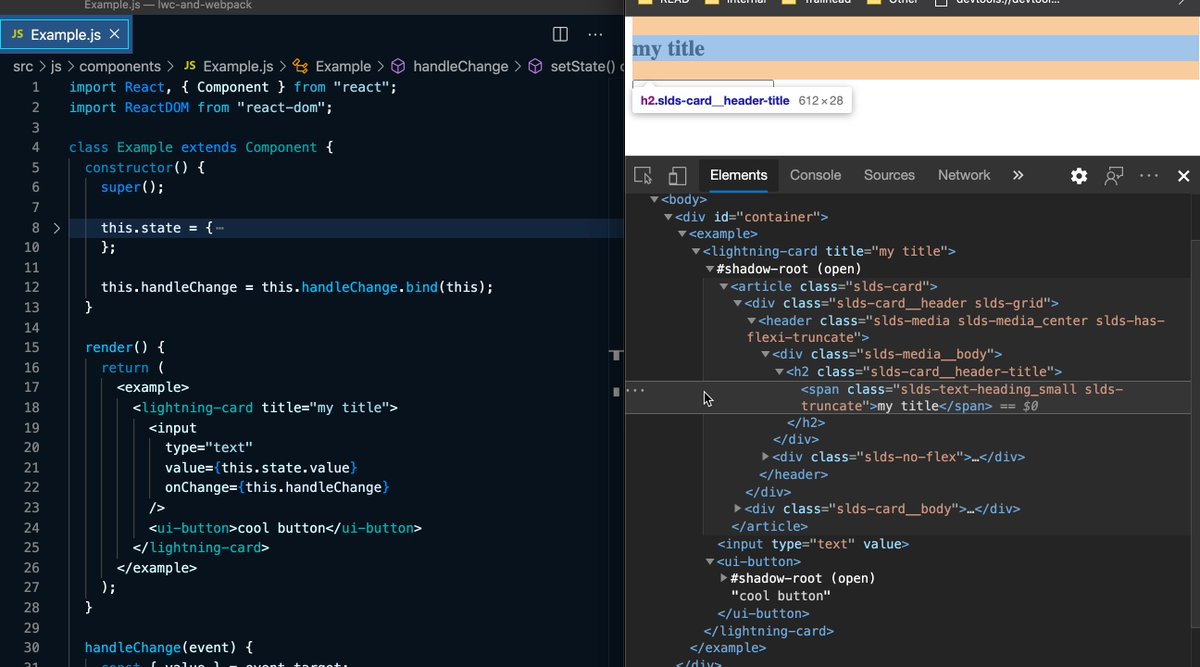1200x667 pixels.
Task: Open DevTools settings with the gear icon
Action: click(1078, 175)
